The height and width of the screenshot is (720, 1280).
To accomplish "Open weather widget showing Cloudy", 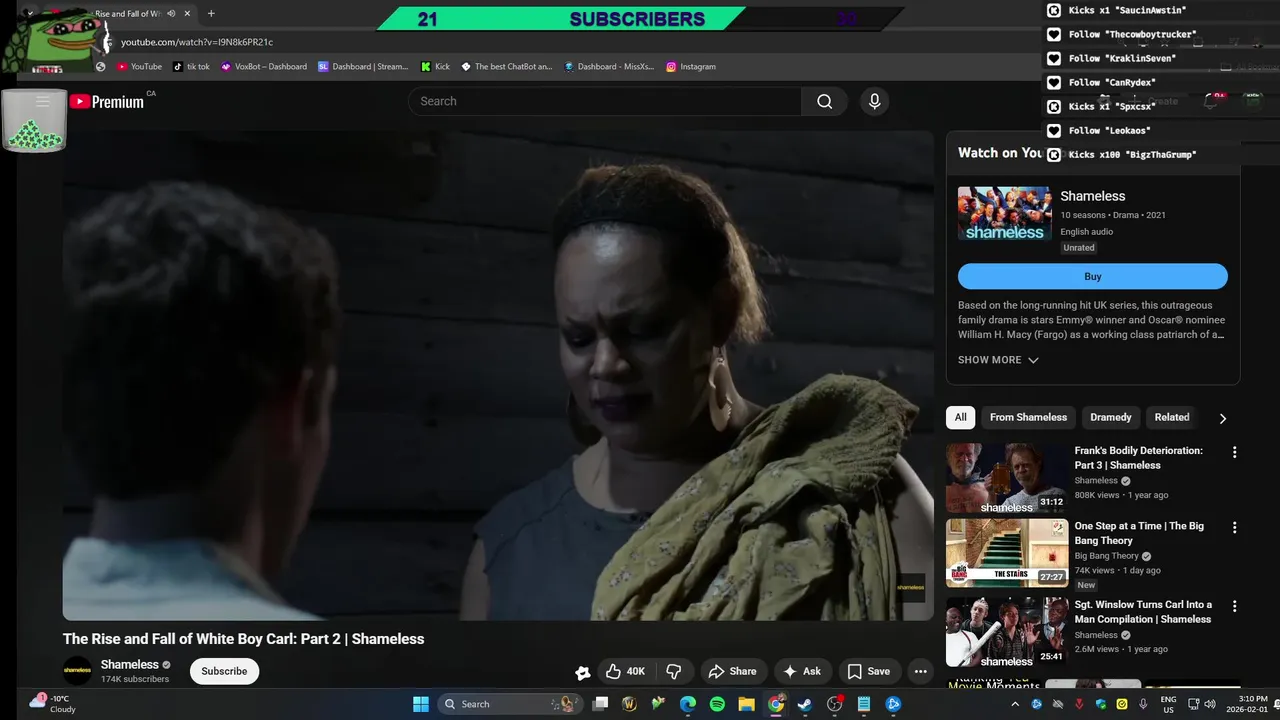I will coord(52,704).
